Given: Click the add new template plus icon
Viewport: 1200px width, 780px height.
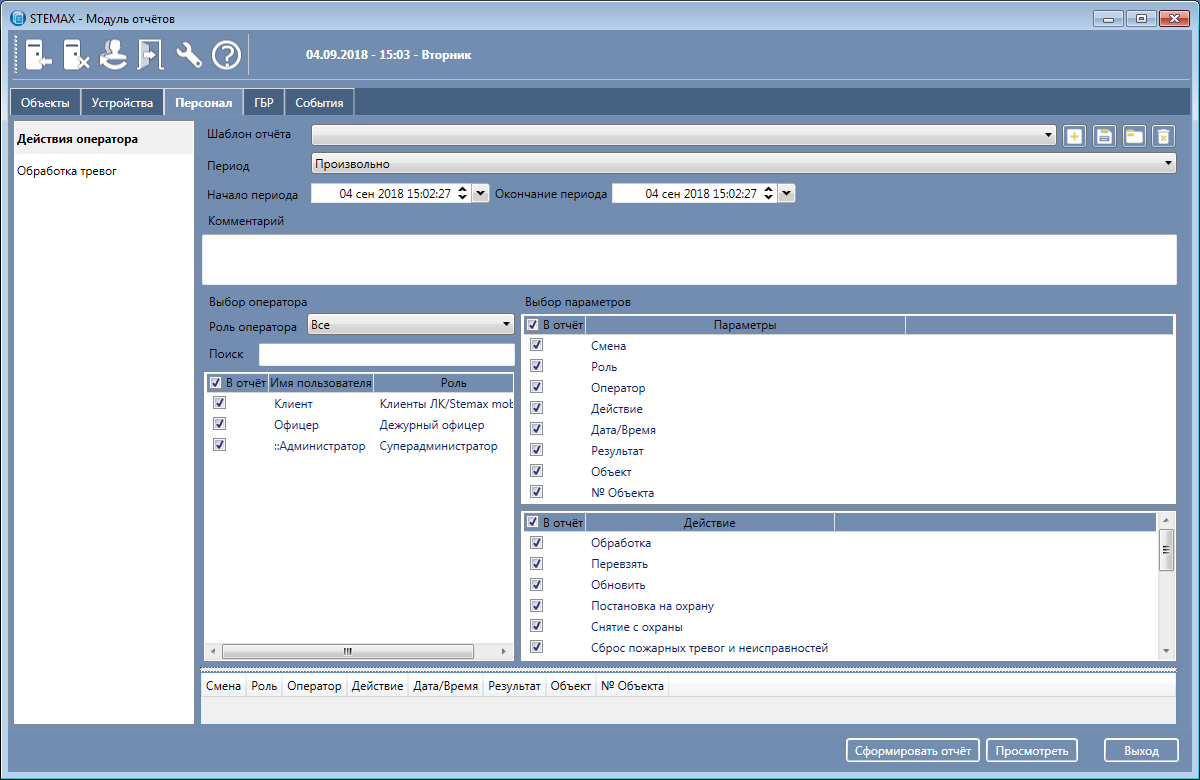Looking at the screenshot, I should click(1075, 136).
